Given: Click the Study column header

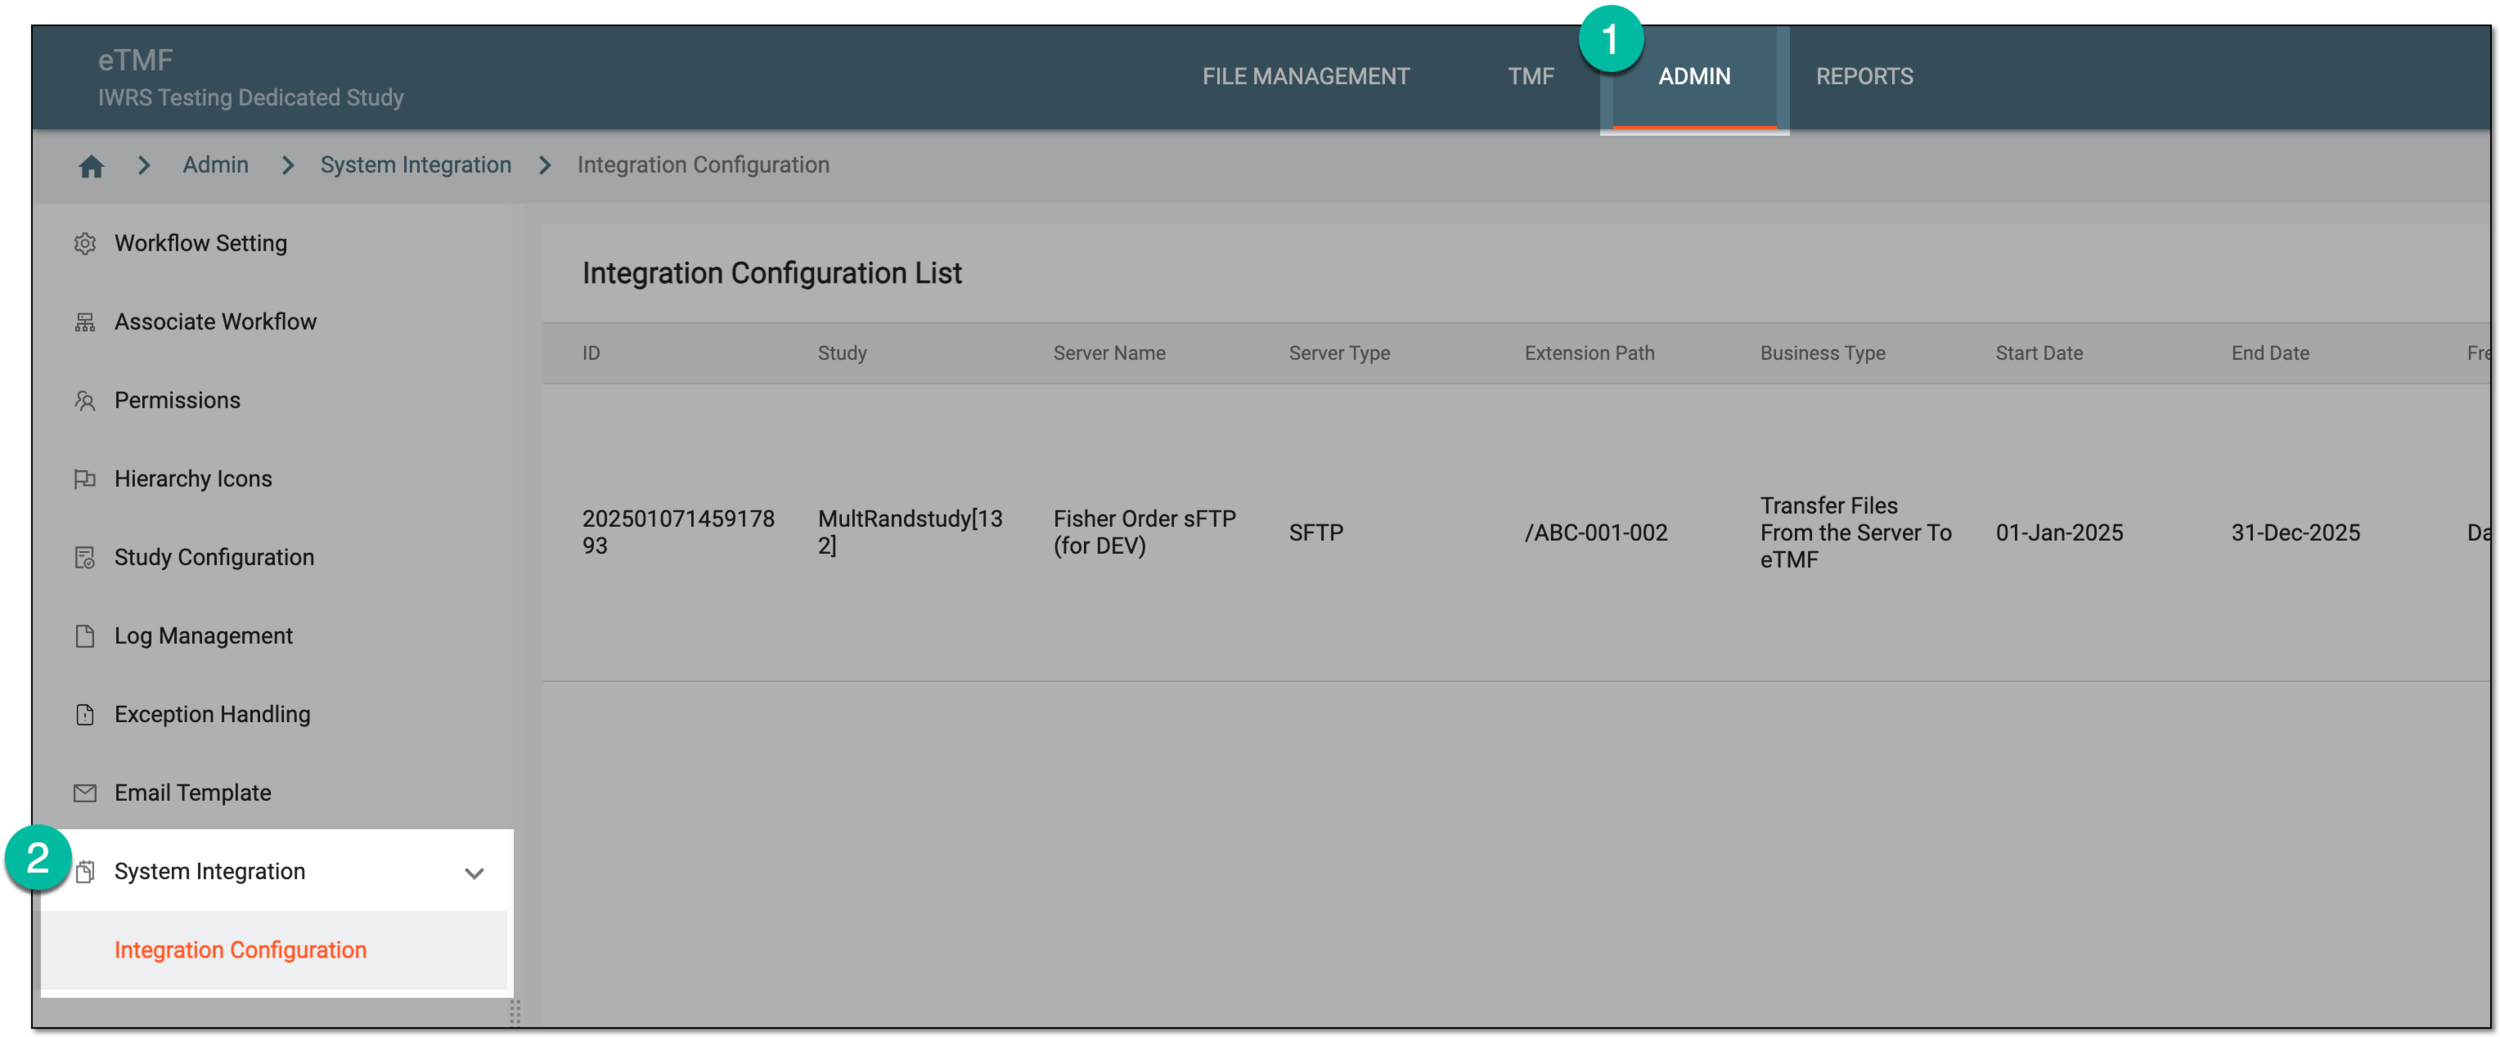Looking at the screenshot, I should pos(842,353).
